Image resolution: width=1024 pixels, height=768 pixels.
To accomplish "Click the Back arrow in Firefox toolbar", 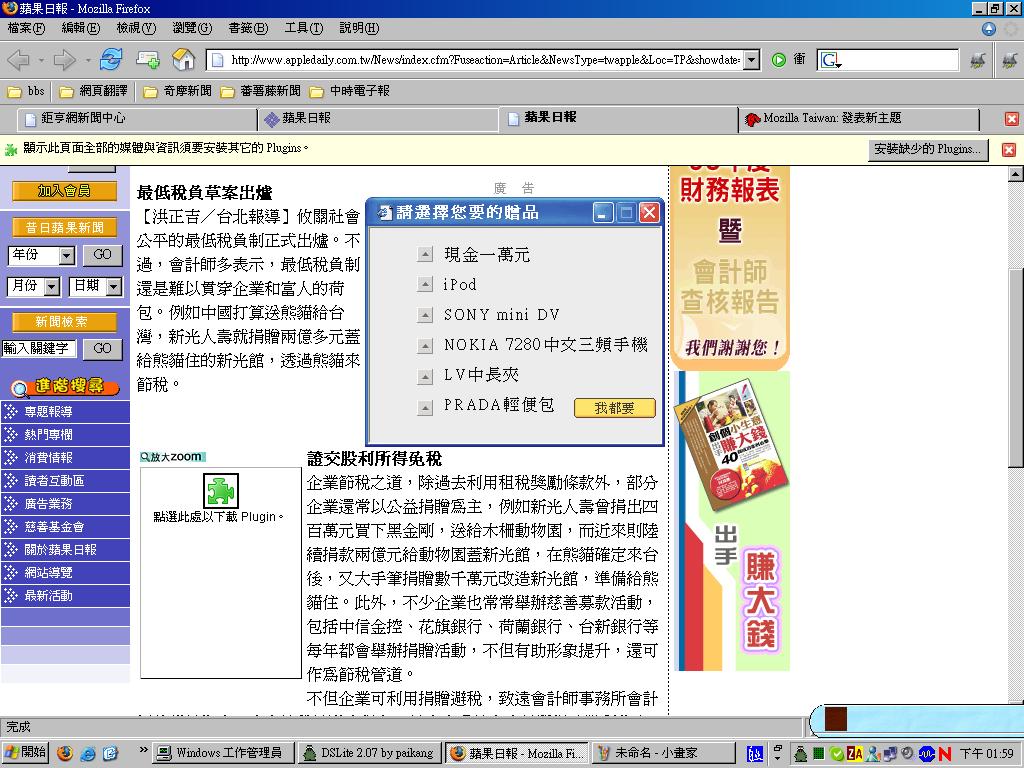I will (x=18, y=60).
